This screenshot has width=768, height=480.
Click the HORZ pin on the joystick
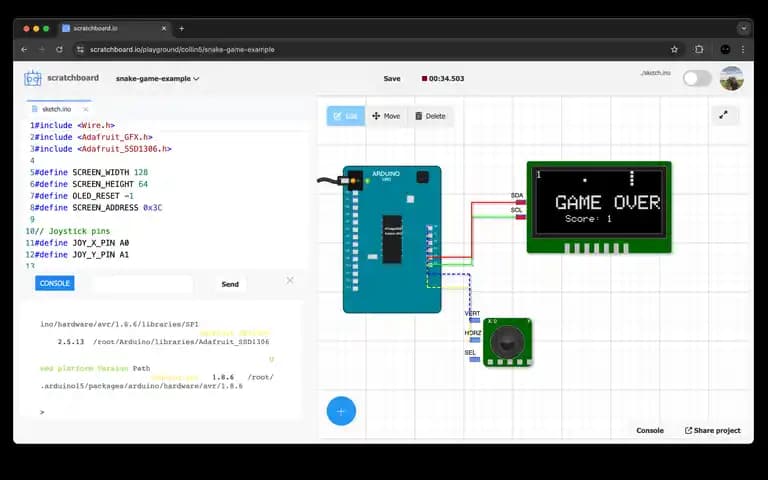[474, 339]
